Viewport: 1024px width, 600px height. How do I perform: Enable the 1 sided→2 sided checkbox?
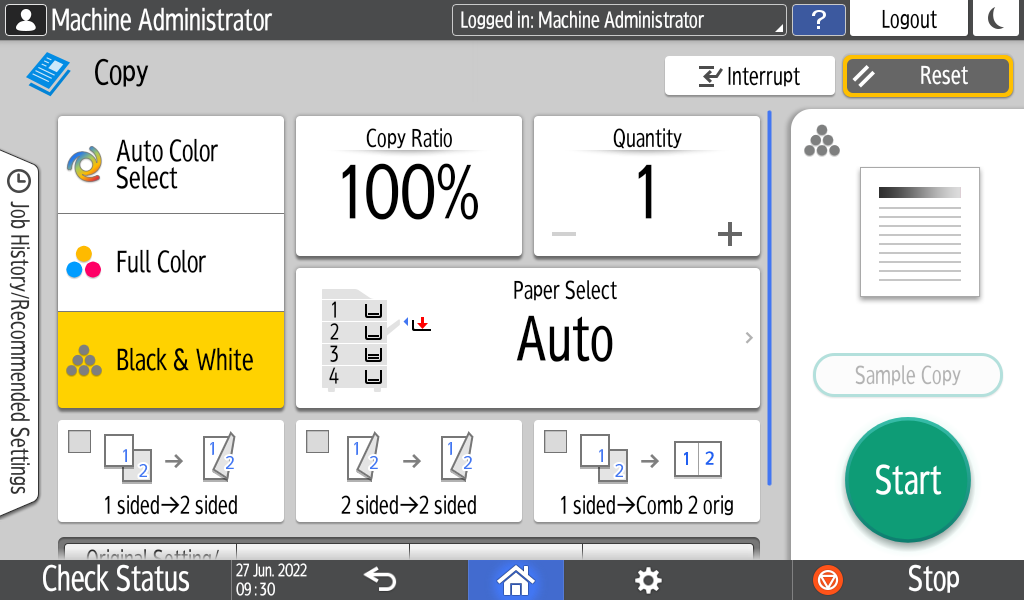point(80,442)
